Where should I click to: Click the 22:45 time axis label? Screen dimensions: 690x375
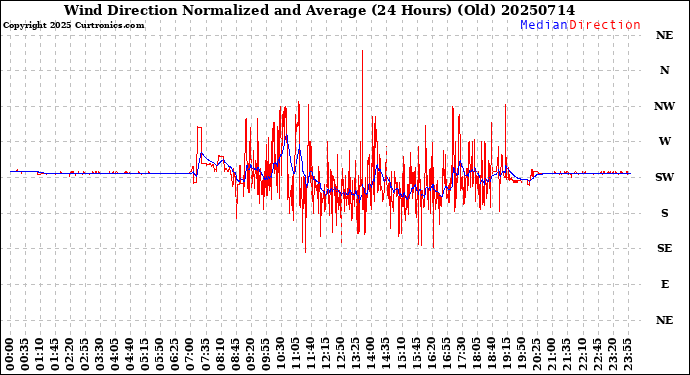coord(597,354)
